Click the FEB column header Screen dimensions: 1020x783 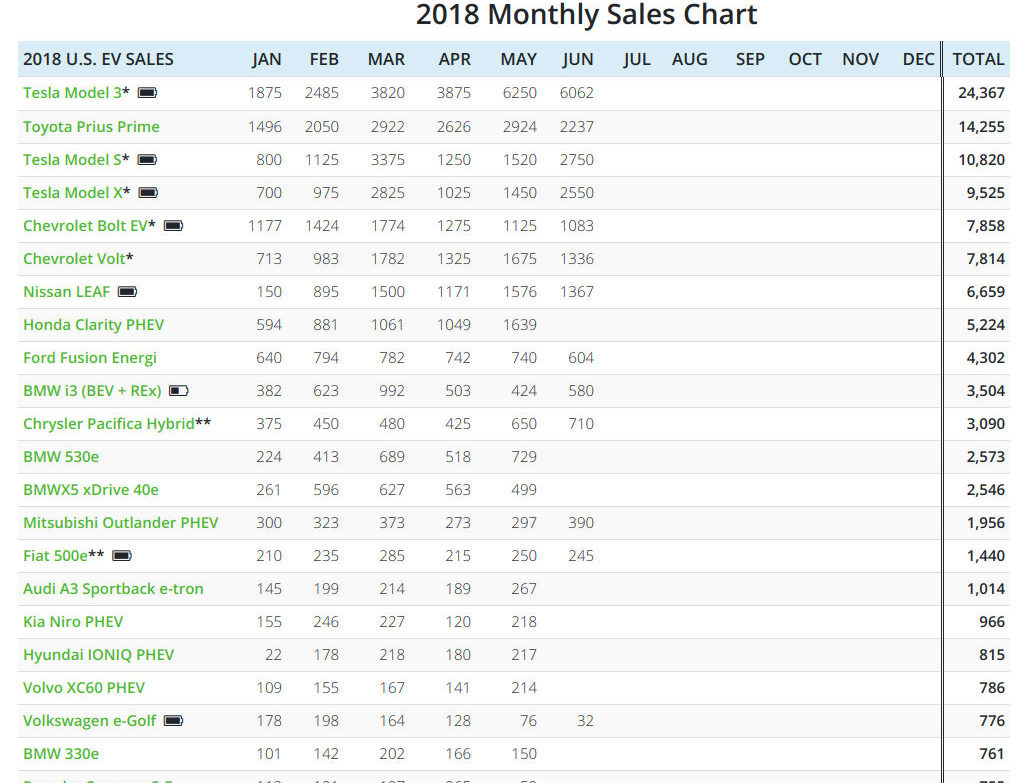(x=324, y=59)
